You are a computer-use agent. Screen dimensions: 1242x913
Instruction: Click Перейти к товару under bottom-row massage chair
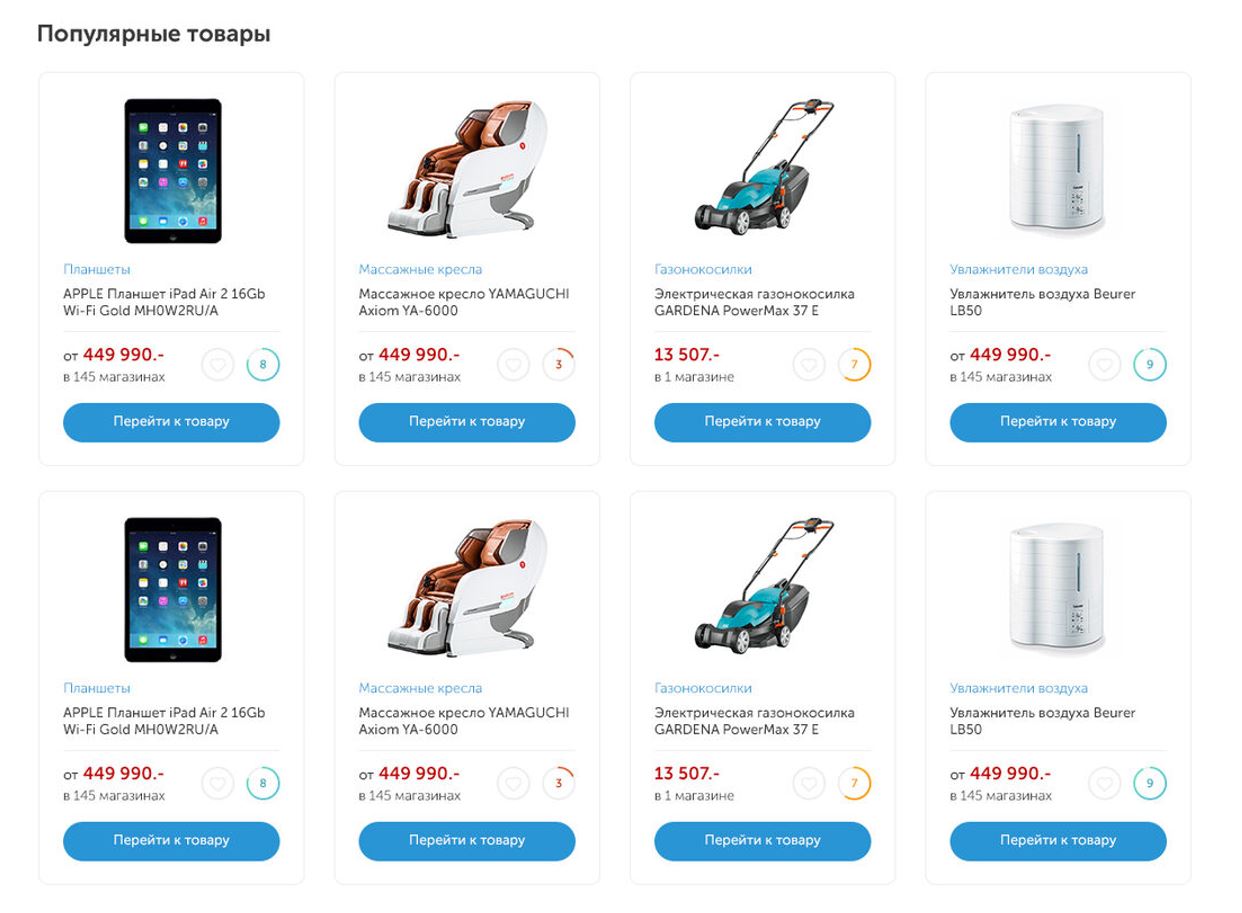467,841
